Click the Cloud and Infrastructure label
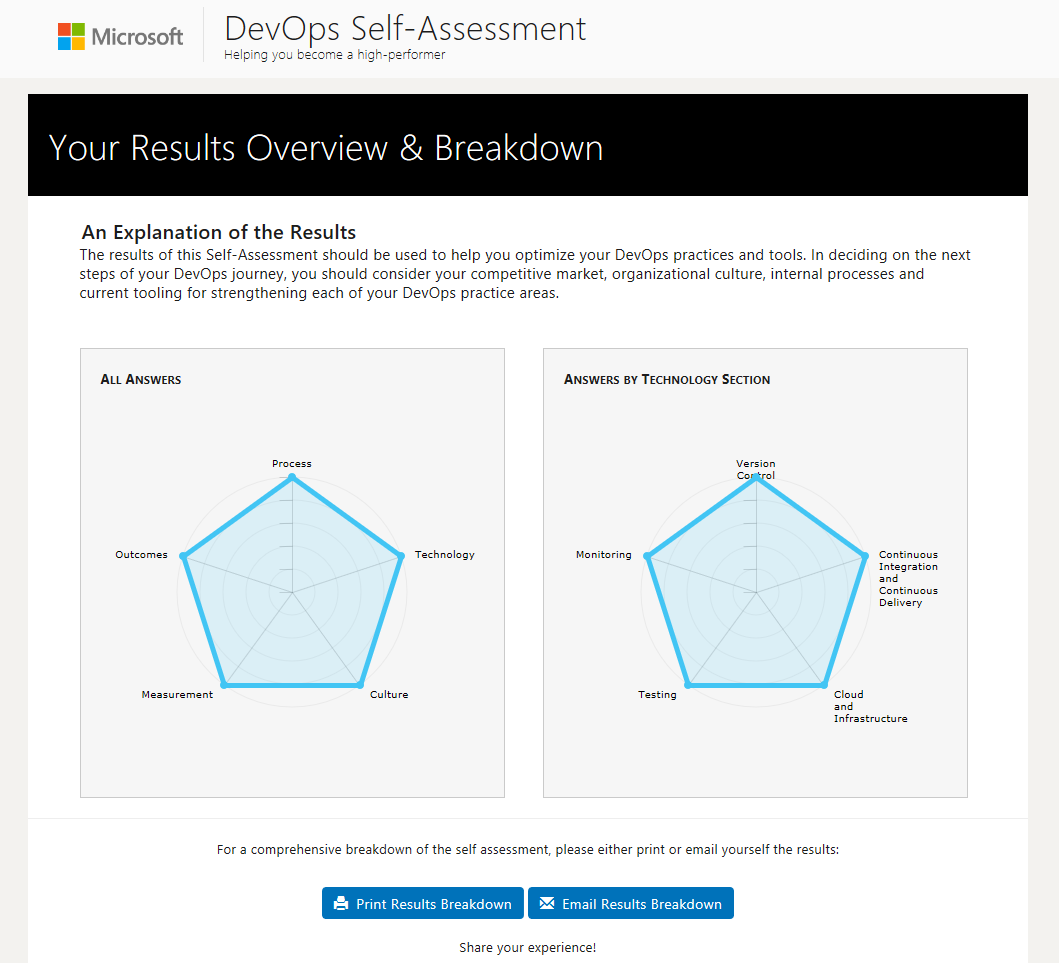The width and height of the screenshot is (1059, 963). coord(871,706)
